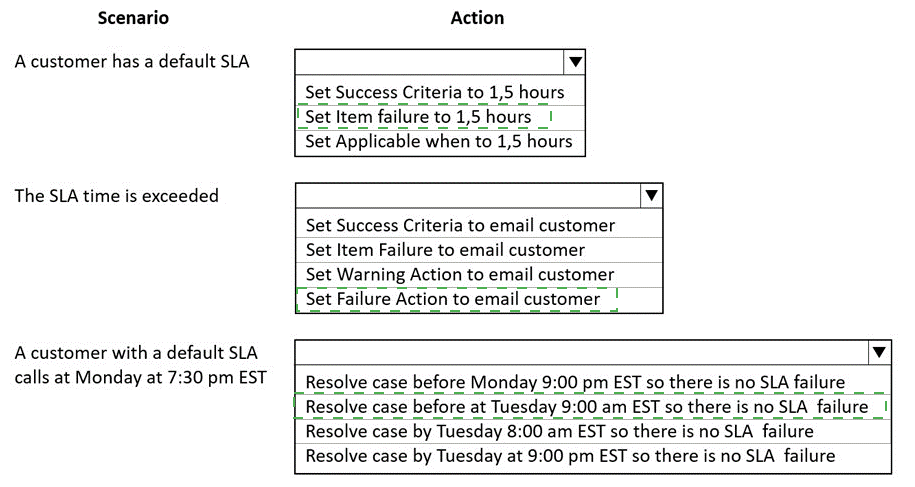The image size is (915, 487).
Task: Open the Monday 7:30 pm call dropdown arrow
Action: (879, 352)
